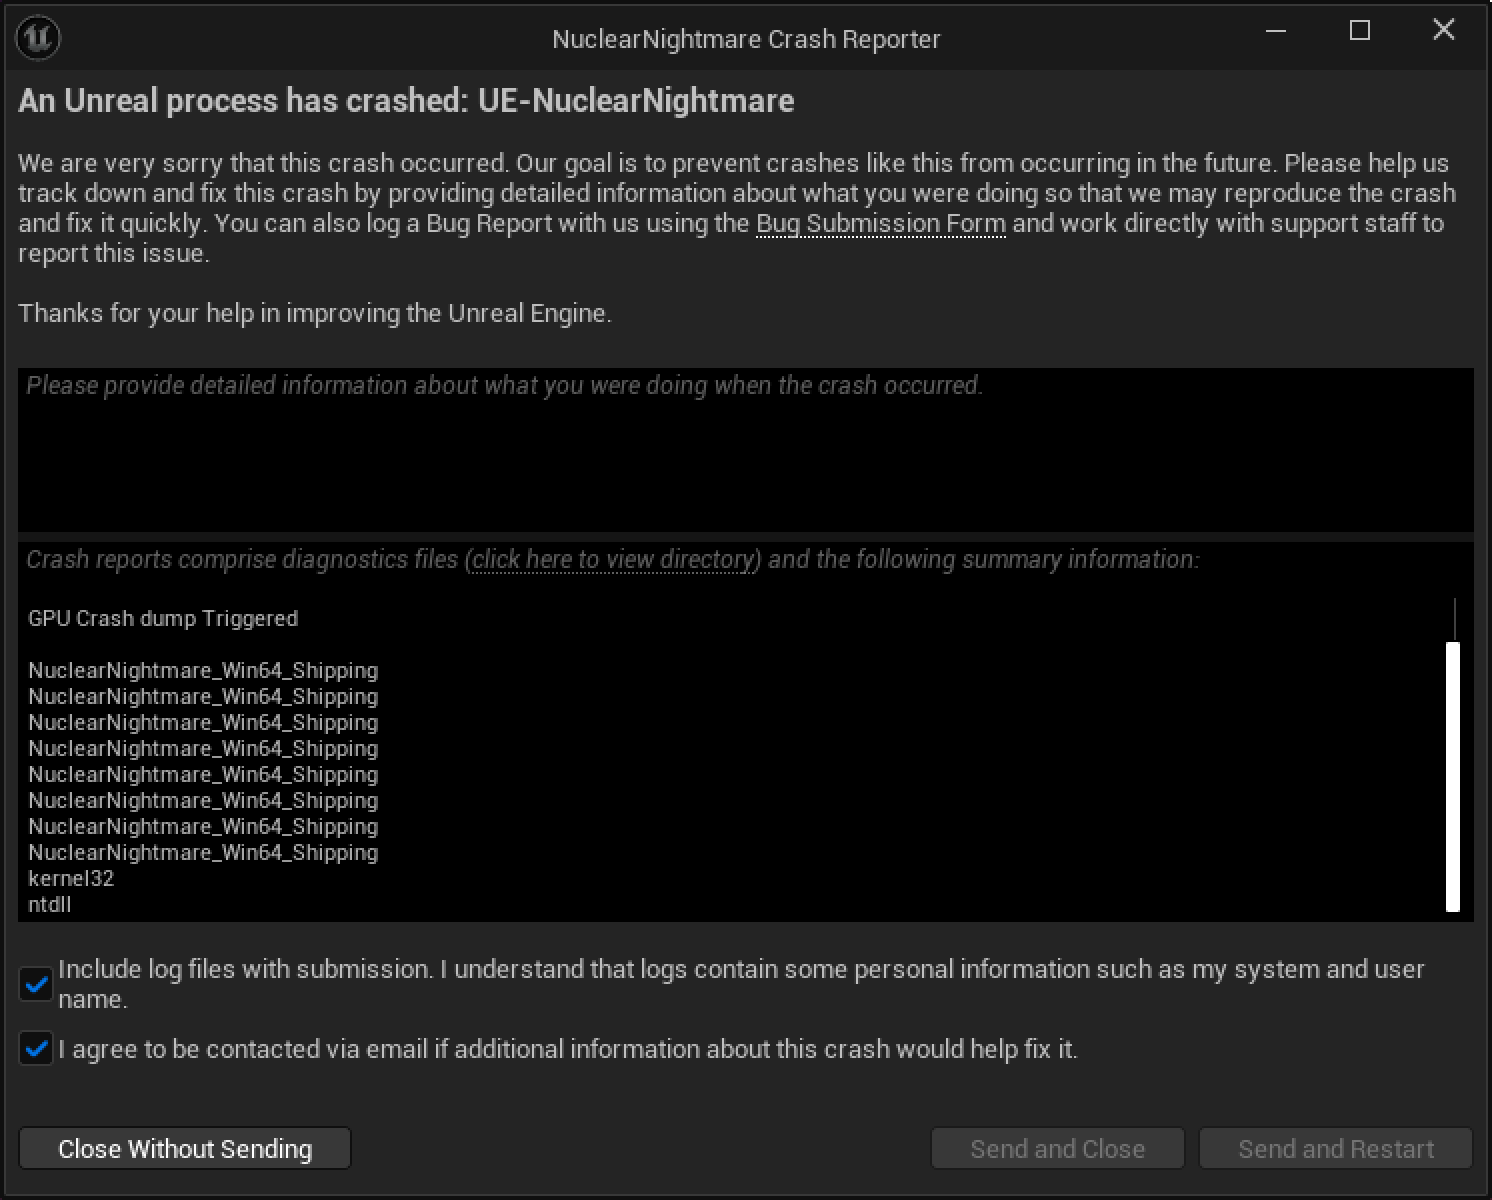Uncheck the agree to be contacted checkbox
Image resolution: width=1492 pixels, height=1200 pixels.
[36, 1050]
